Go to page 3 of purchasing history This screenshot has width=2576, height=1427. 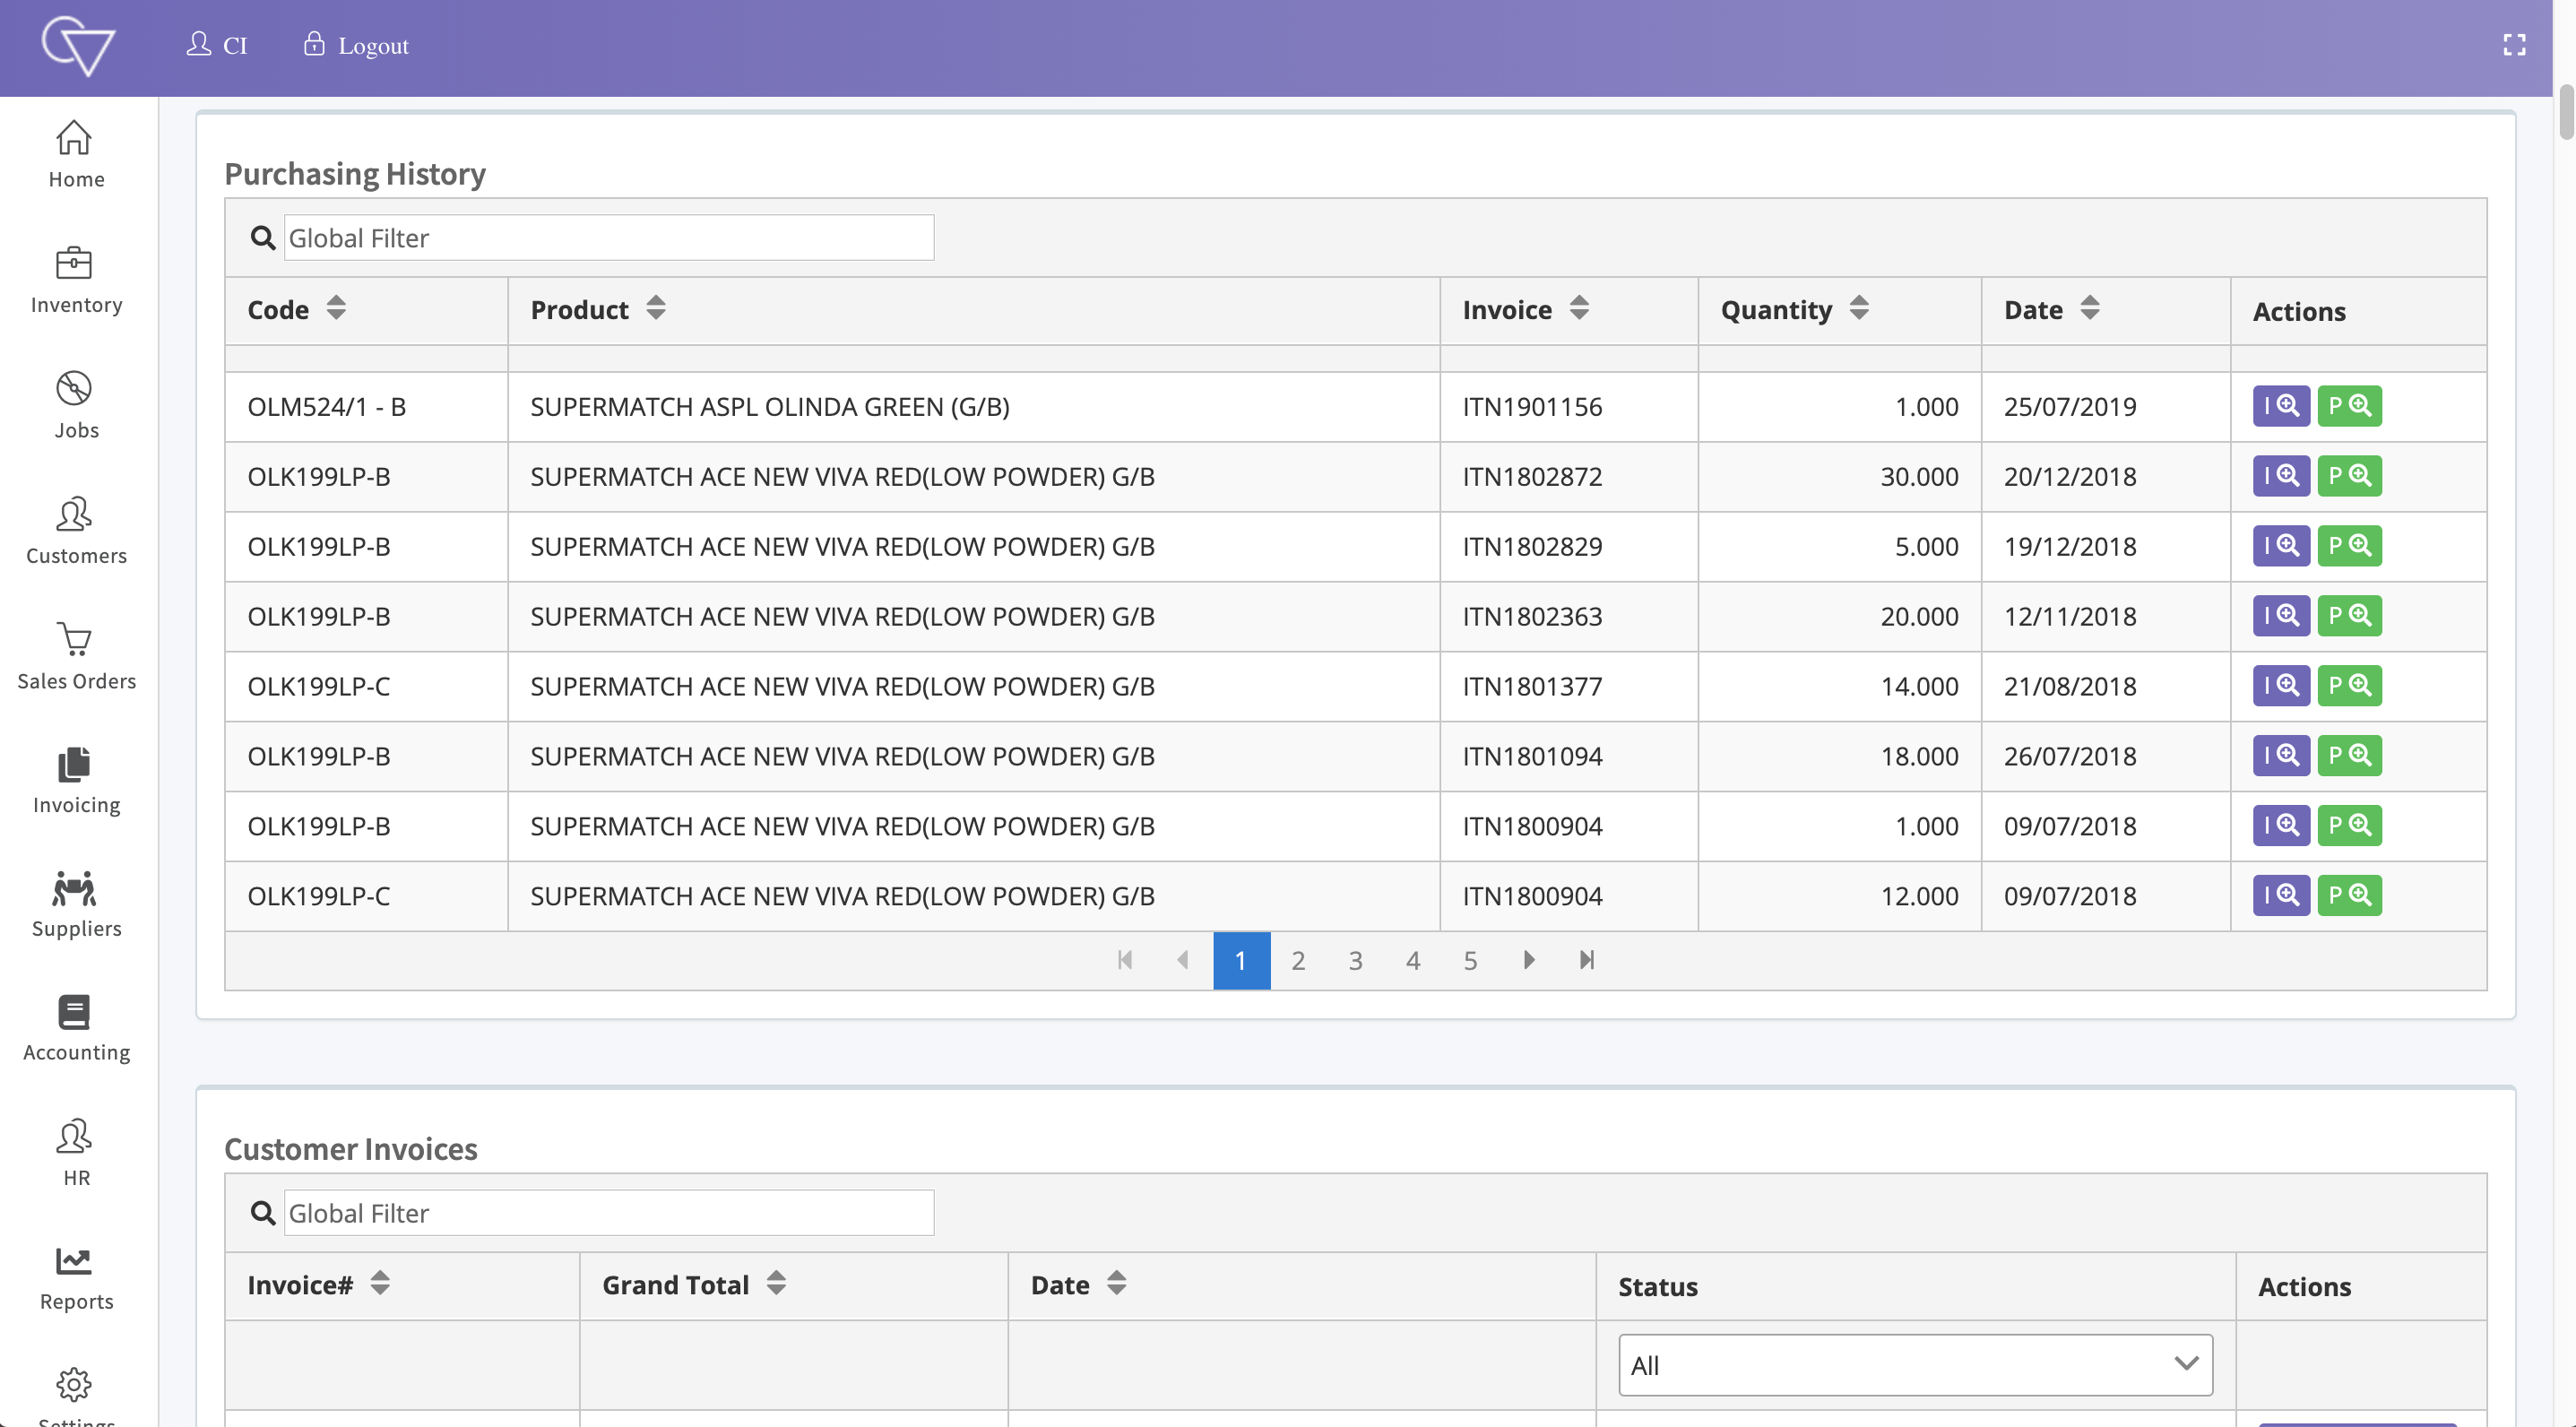pos(1355,960)
